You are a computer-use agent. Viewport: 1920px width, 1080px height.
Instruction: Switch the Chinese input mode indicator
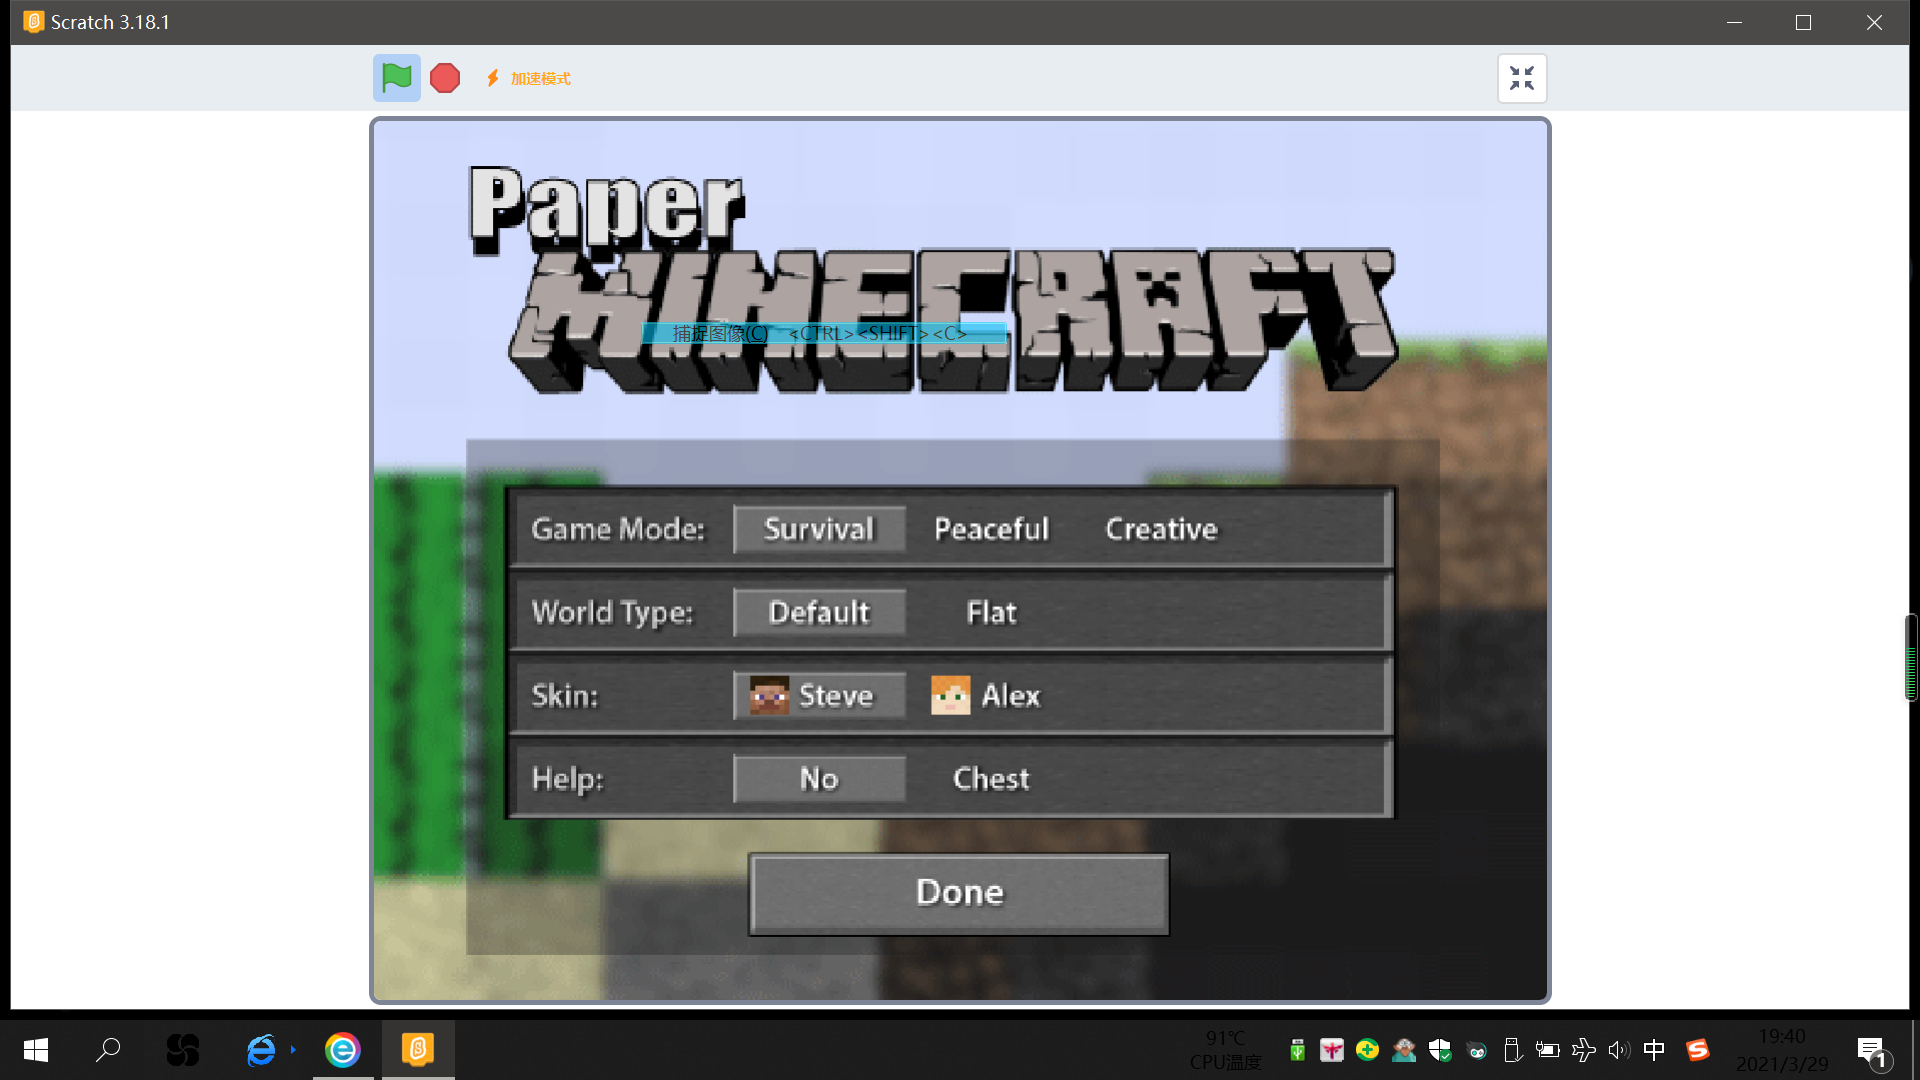click(1655, 1050)
